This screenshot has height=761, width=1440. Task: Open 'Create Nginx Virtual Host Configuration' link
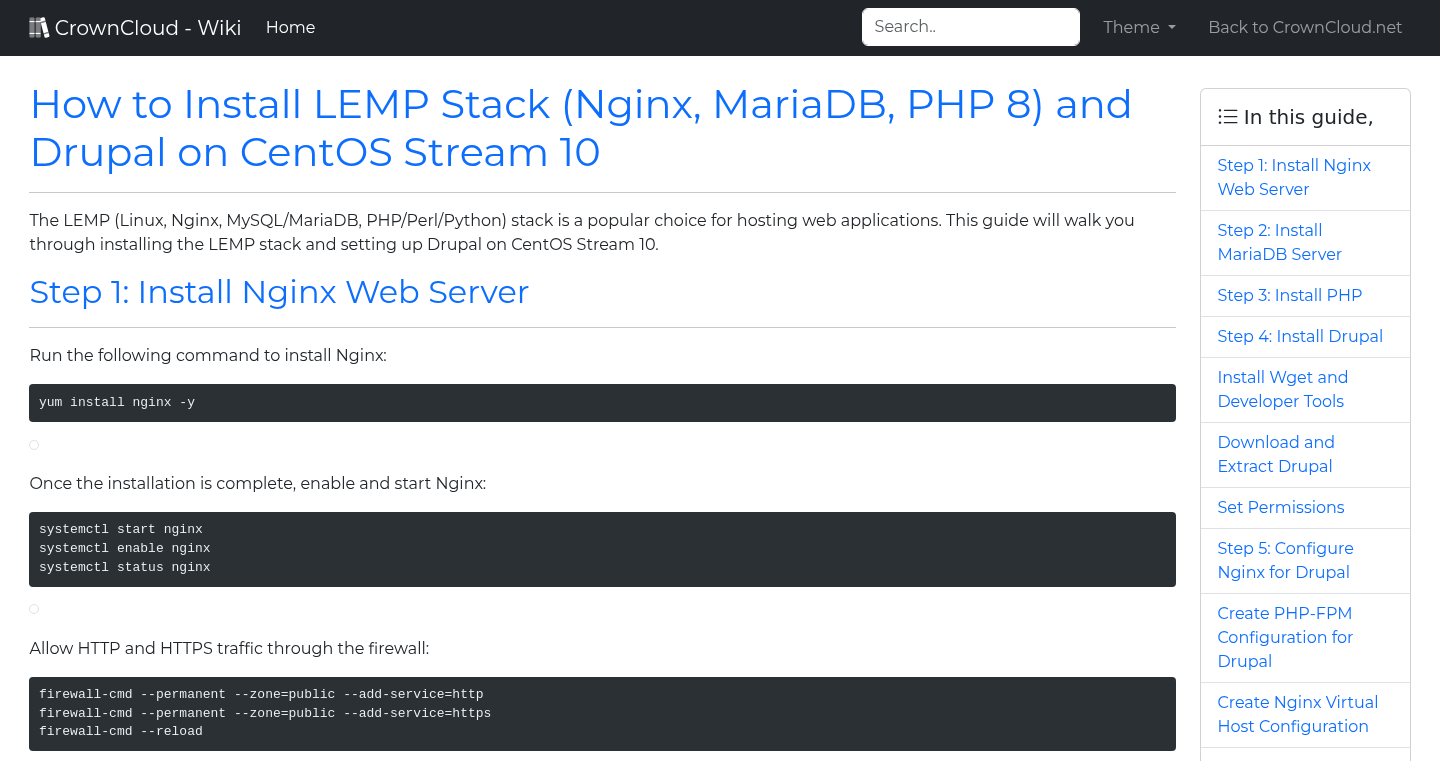(x=1297, y=714)
